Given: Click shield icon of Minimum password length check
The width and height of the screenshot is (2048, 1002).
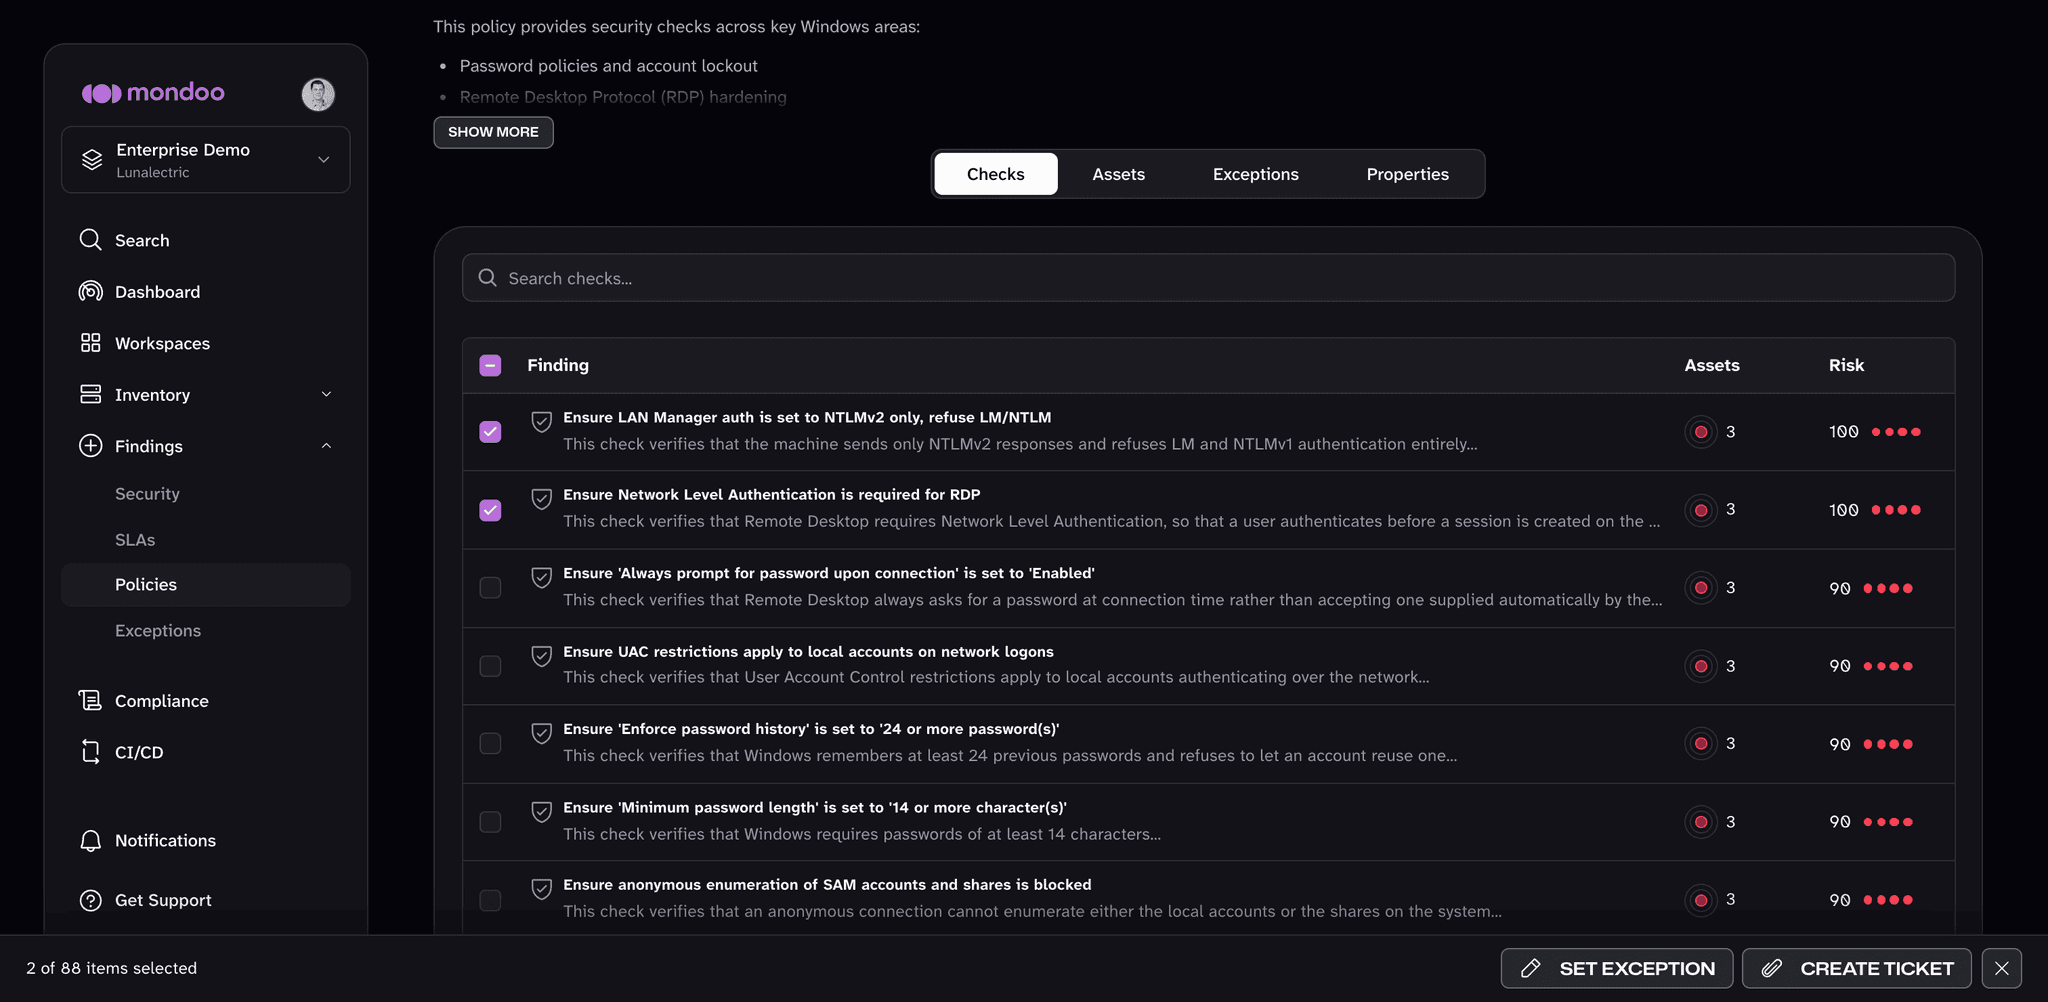Looking at the screenshot, I should tap(541, 812).
